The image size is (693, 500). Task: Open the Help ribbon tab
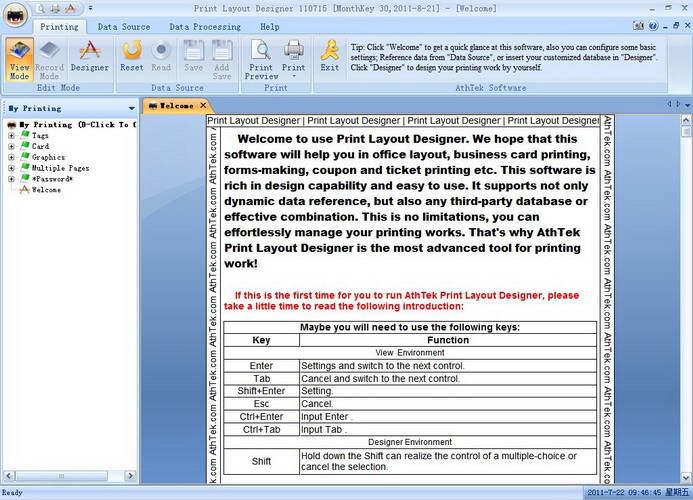tap(270, 27)
